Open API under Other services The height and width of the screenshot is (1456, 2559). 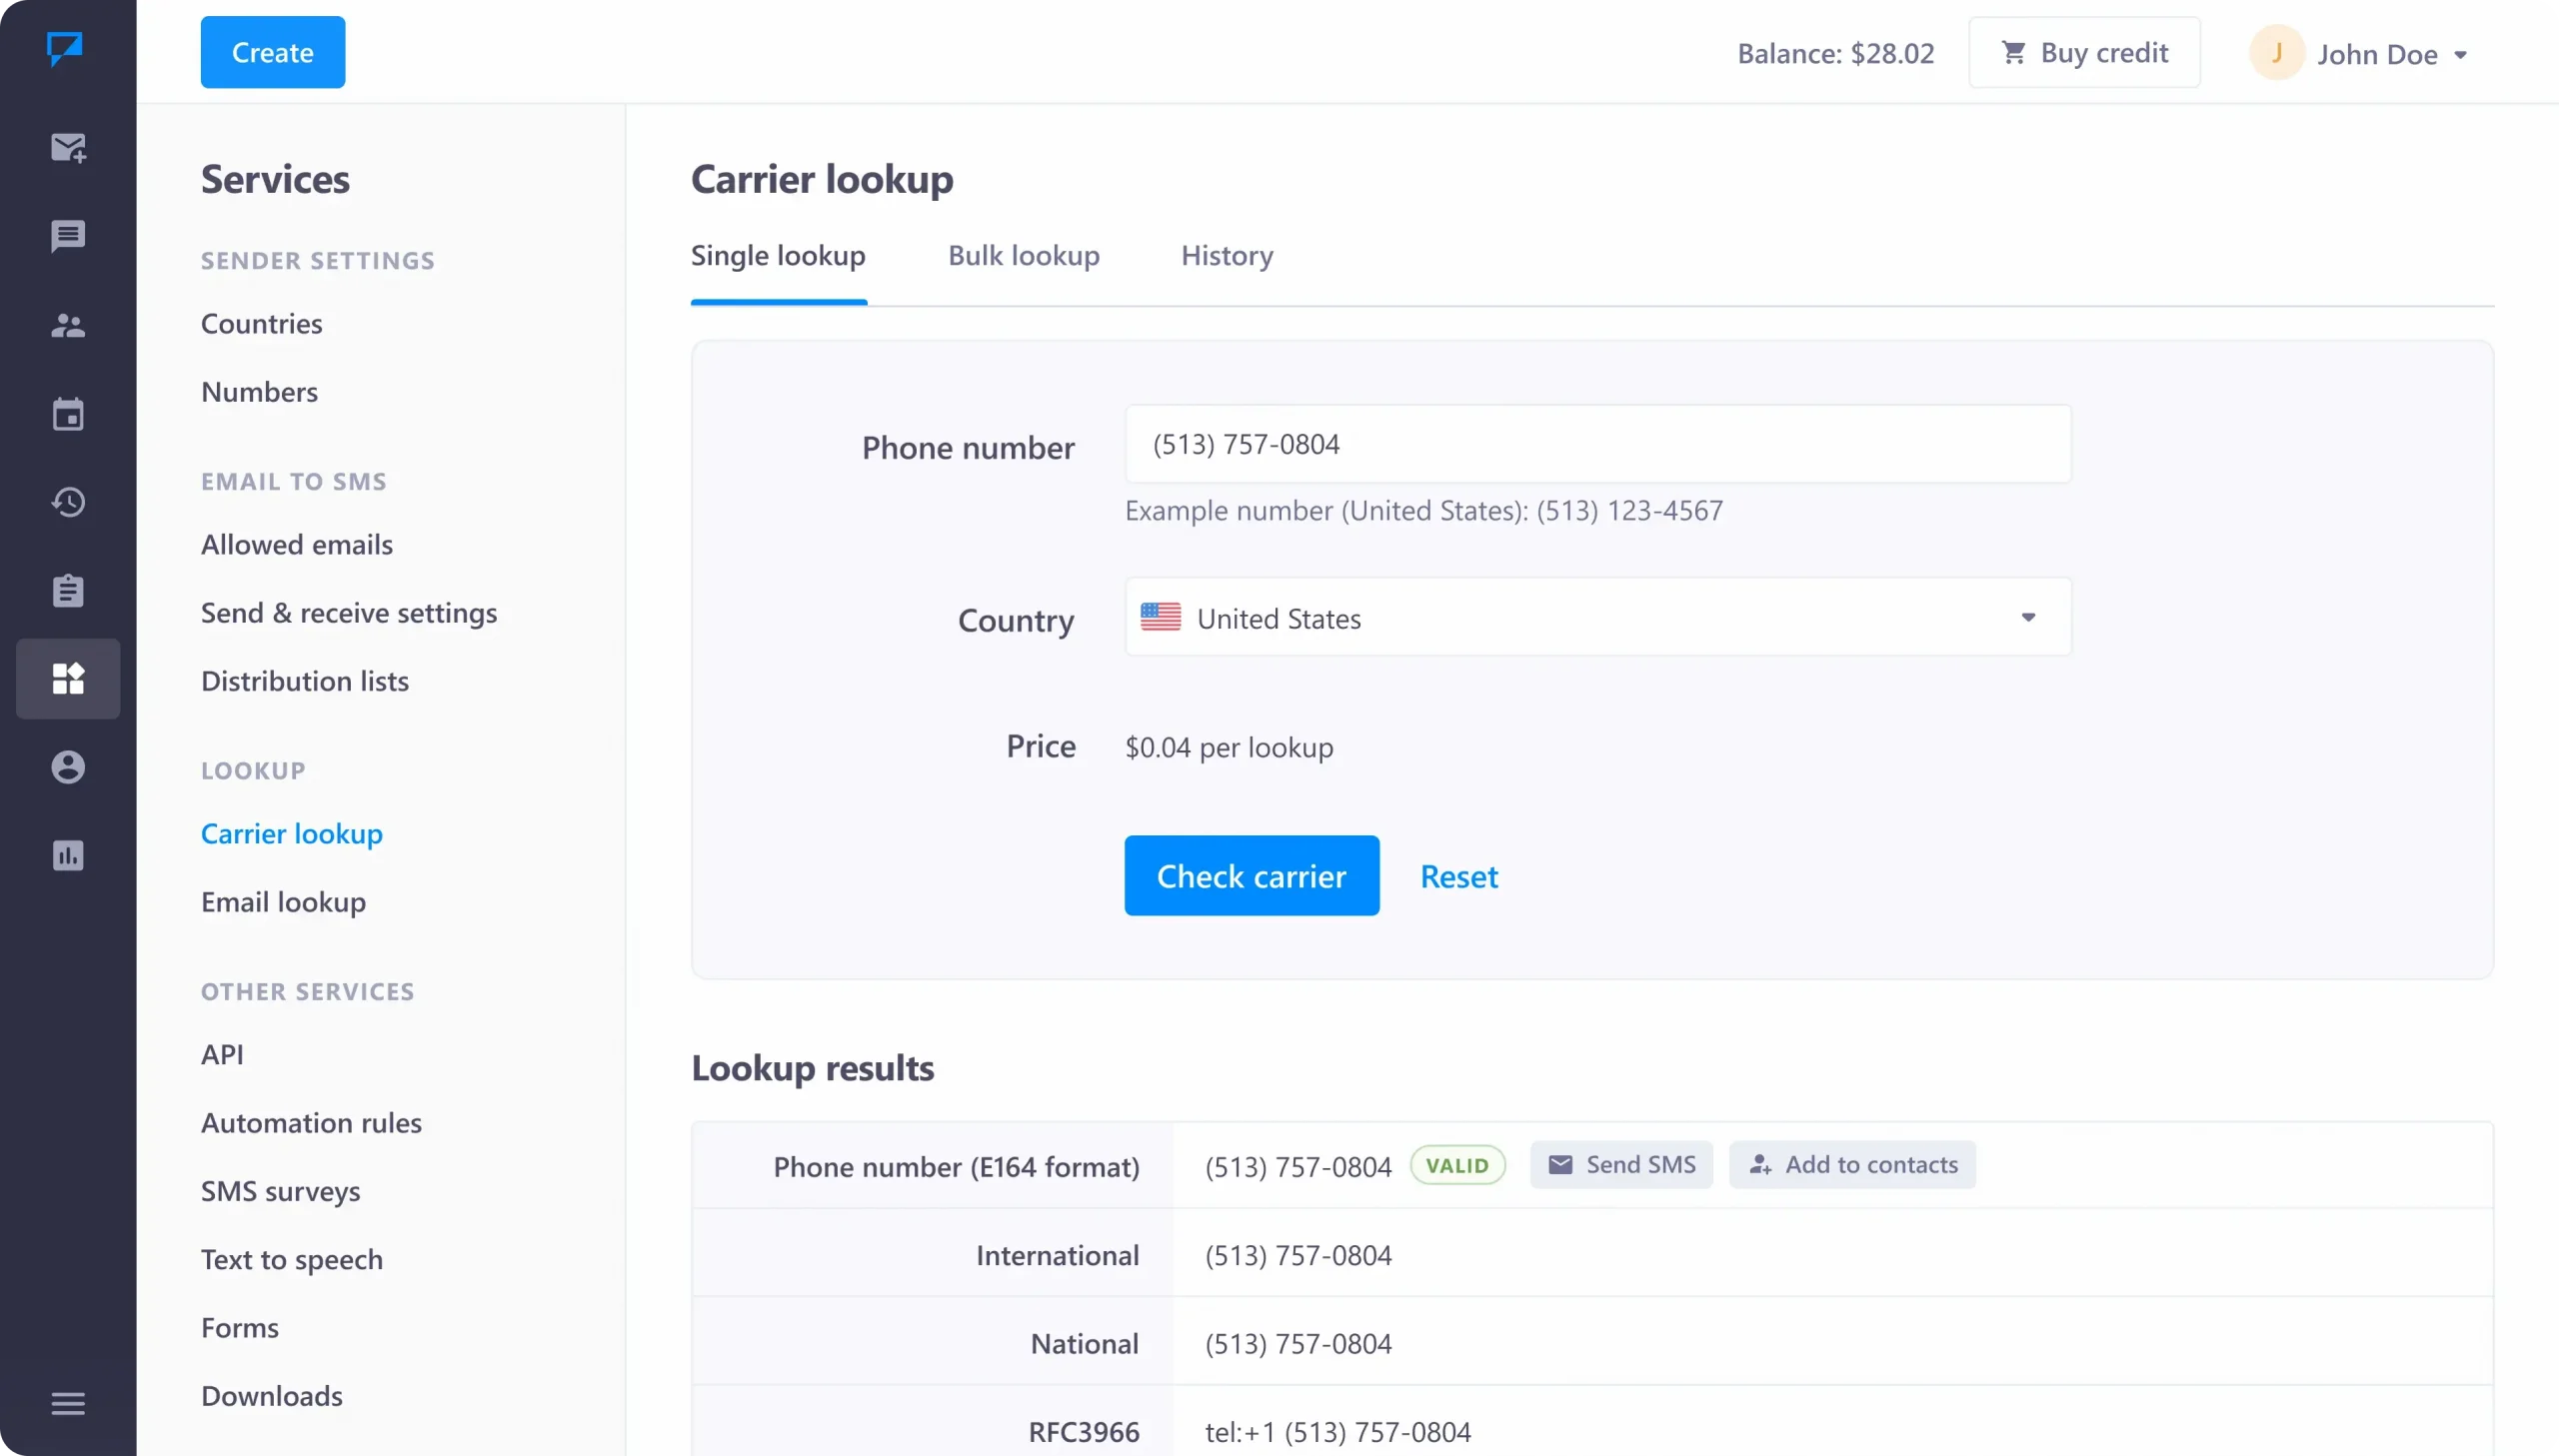(x=222, y=1055)
